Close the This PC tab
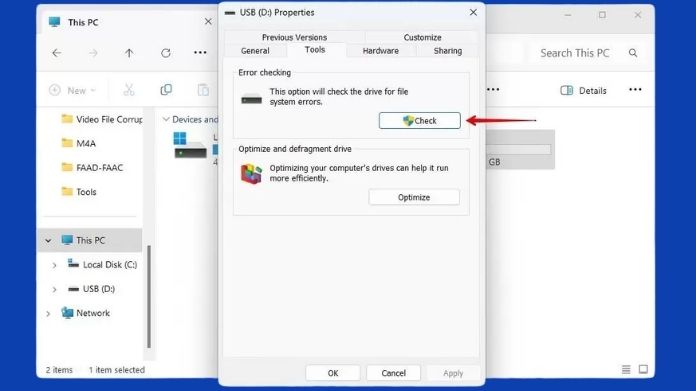This screenshot has height=391, width=696. [208, 22]
